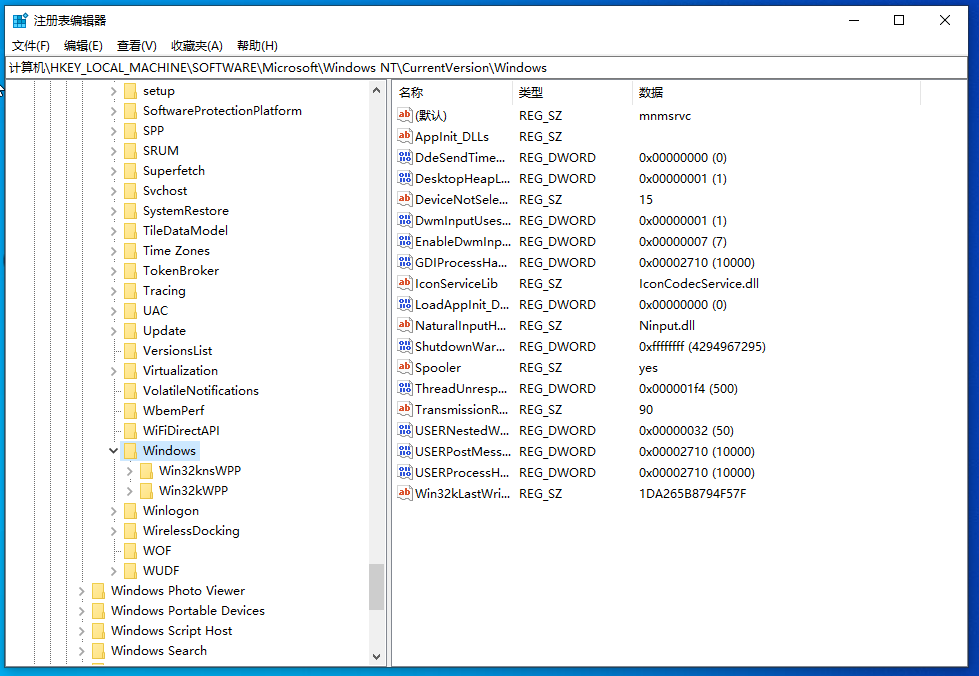
Task: Select the WiFiDirectAPI key
Action: click(181, 430)
